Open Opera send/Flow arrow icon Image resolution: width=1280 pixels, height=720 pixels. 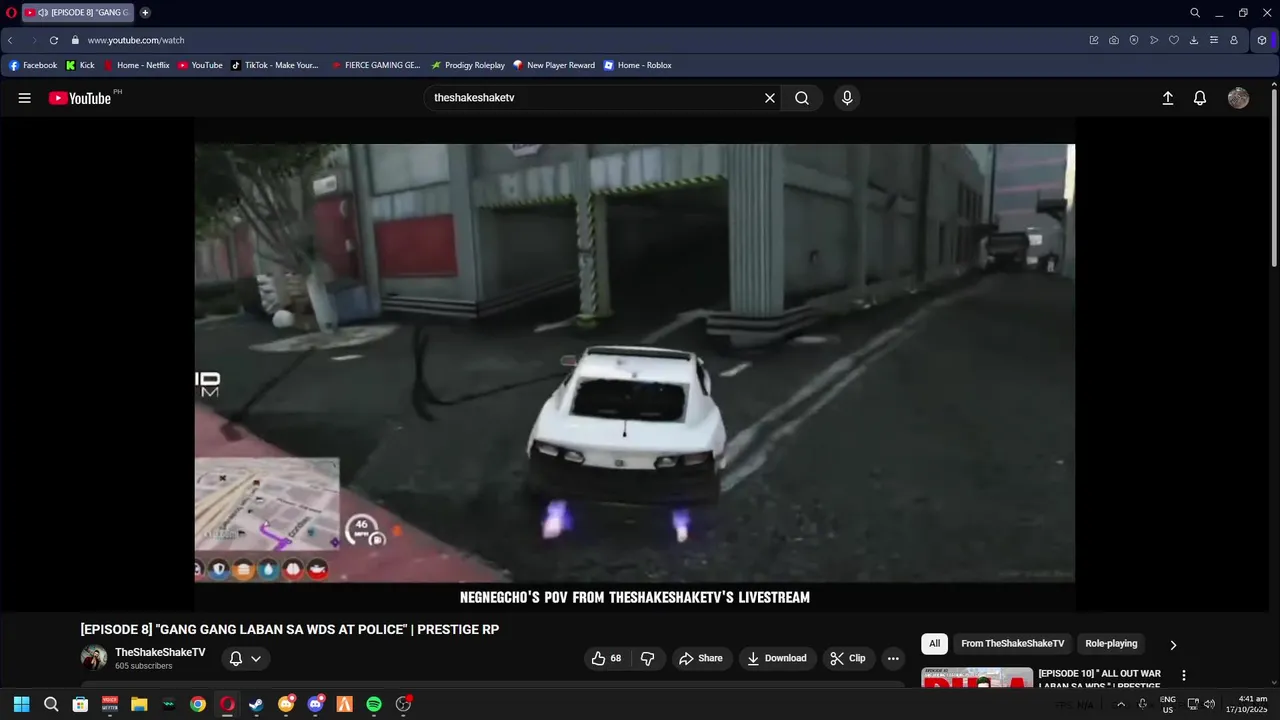point(1154,40)
